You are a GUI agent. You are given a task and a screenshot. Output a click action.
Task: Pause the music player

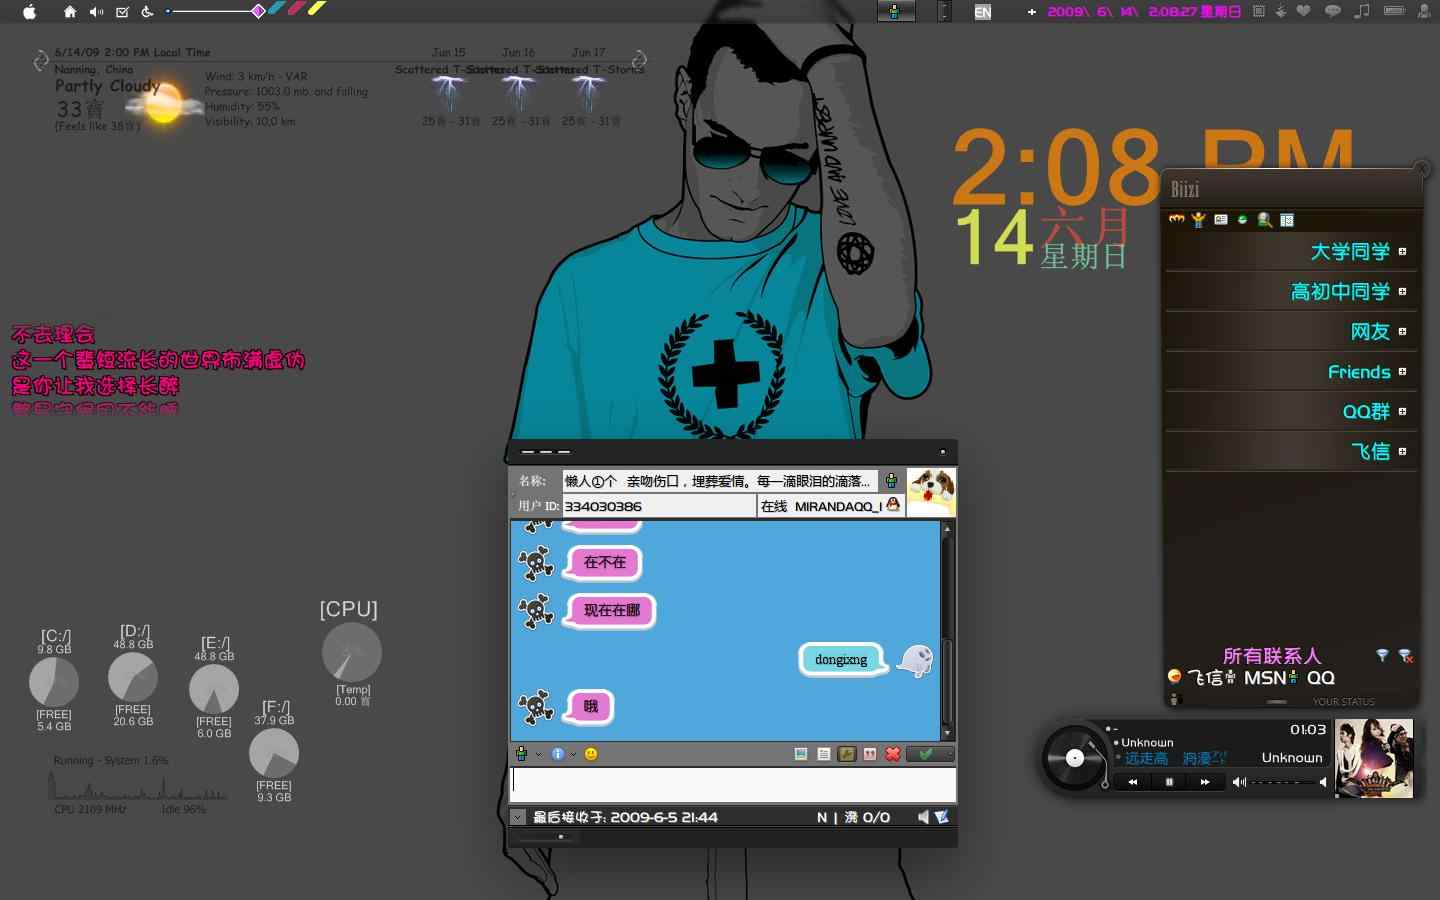[1169, 782]
